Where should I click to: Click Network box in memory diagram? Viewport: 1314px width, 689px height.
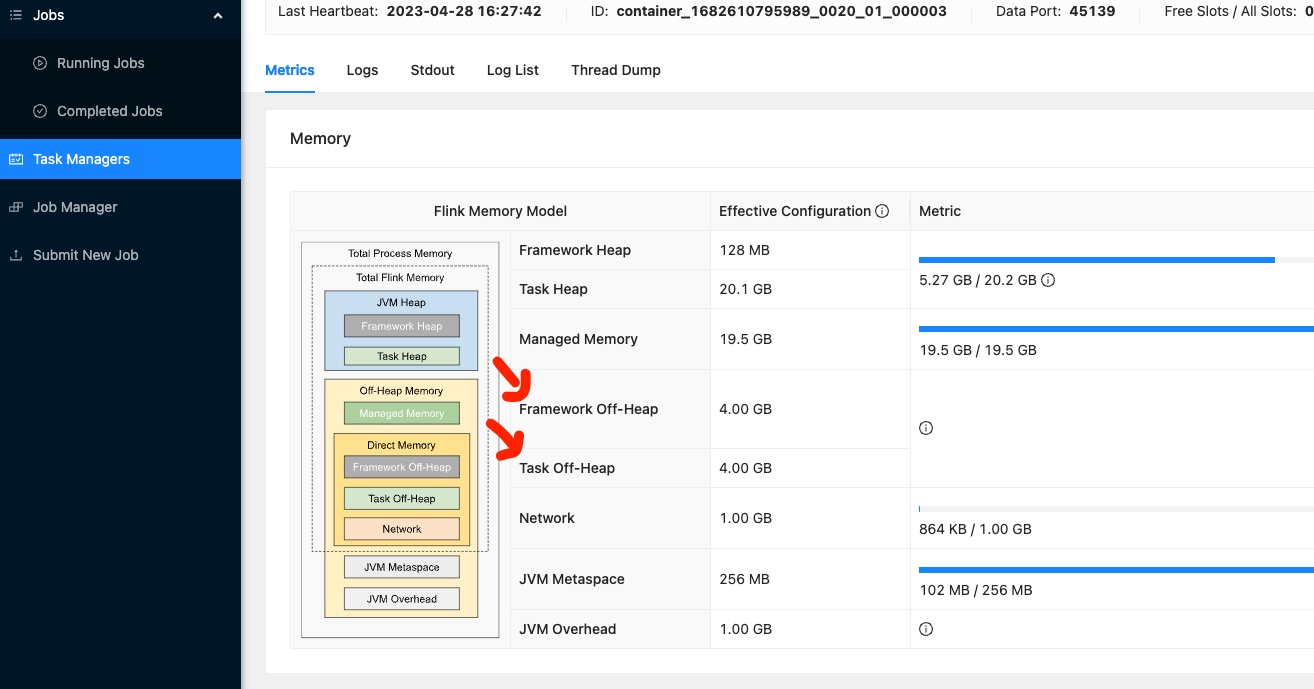402,529
